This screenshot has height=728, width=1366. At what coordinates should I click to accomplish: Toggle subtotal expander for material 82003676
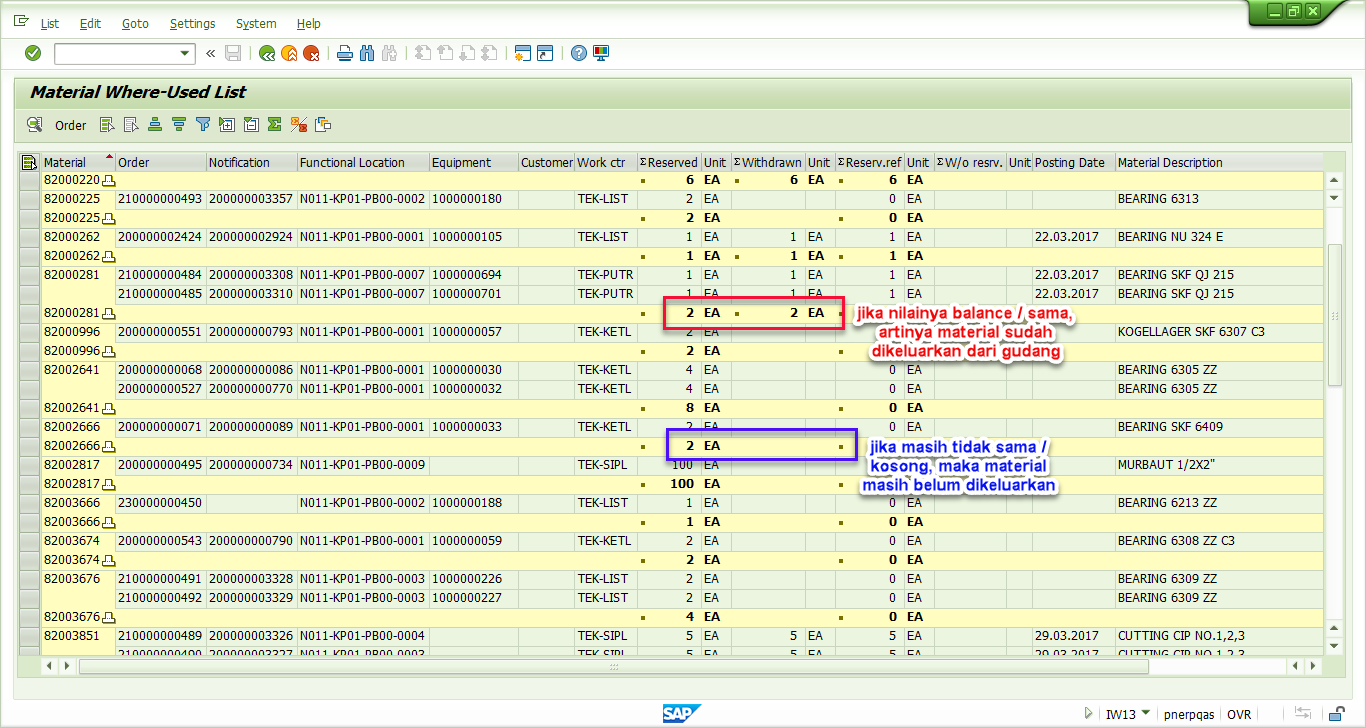109,617
